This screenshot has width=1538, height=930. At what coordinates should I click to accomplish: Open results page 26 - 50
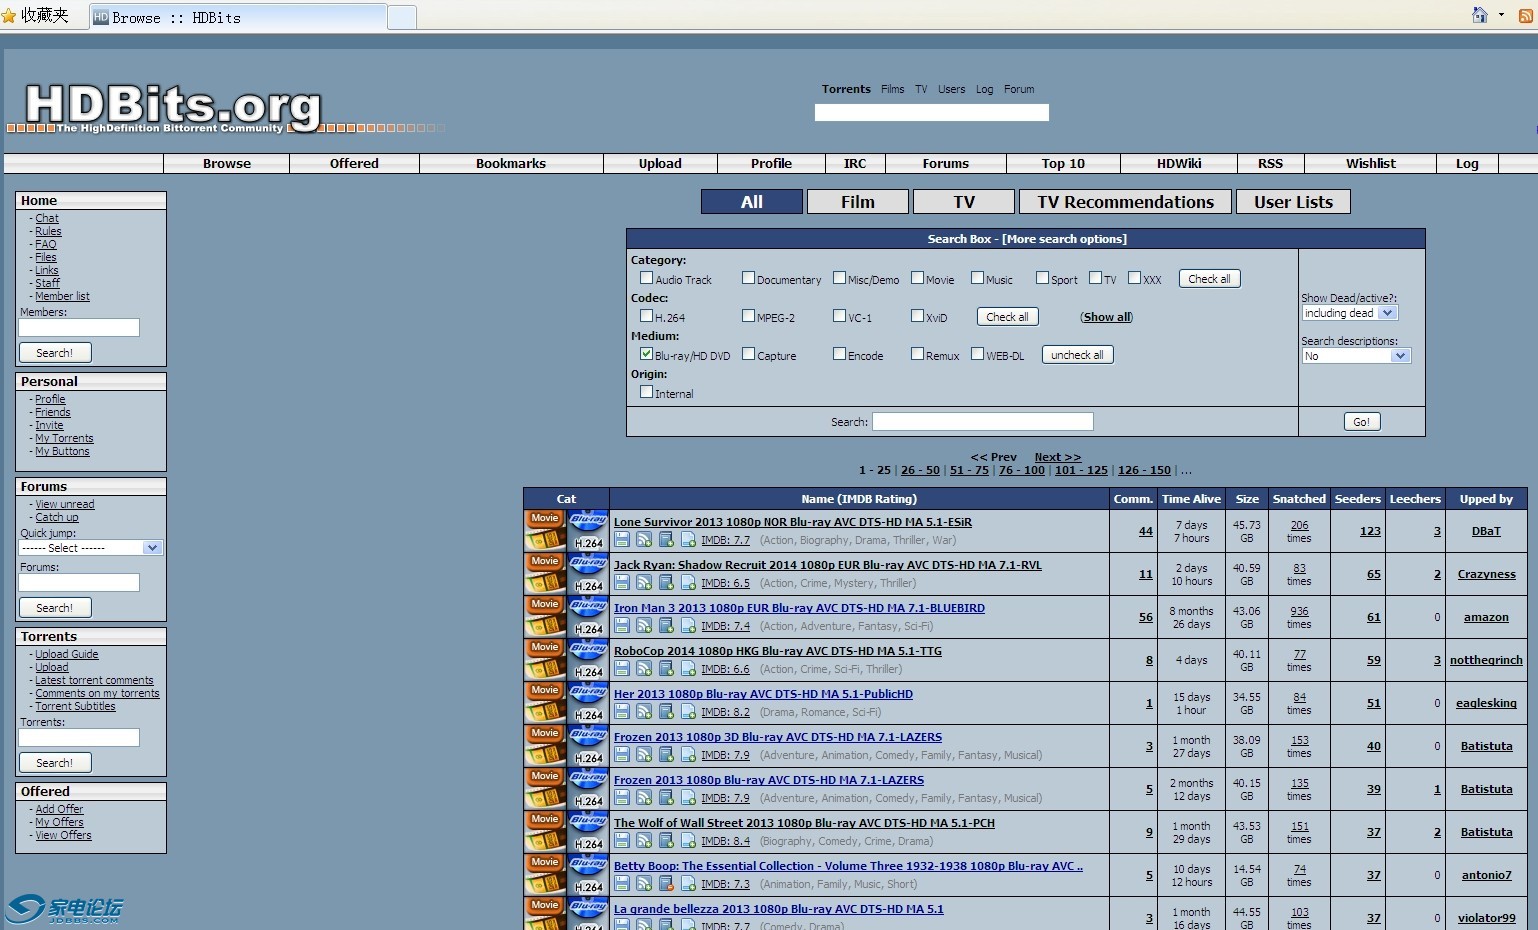pyautogui.click(x=920, y=470)
